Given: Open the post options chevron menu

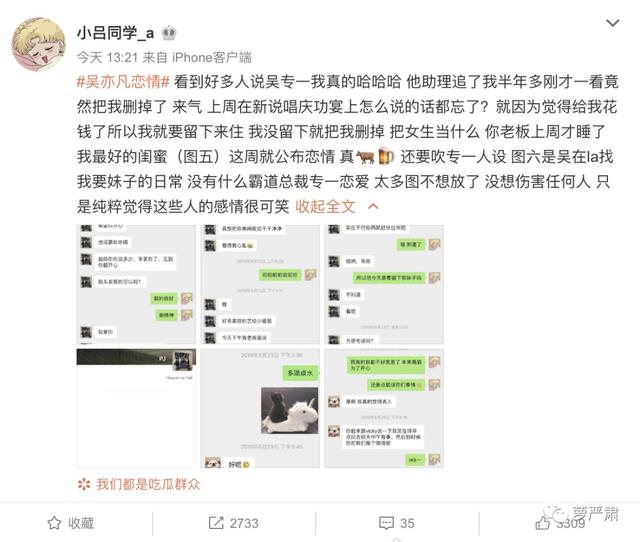Looking at the screenshot, I should pos(613,23).
